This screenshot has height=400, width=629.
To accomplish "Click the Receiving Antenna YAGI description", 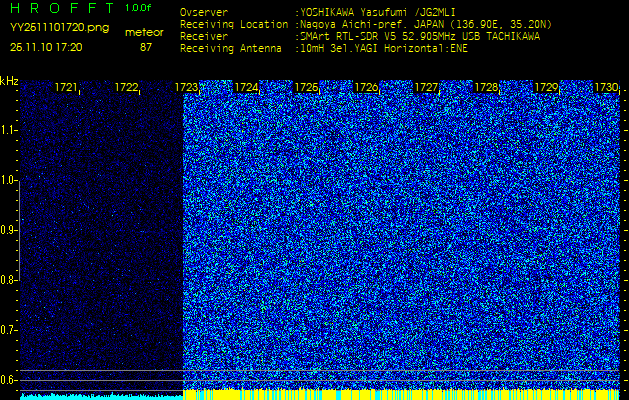I will point(385,47).
